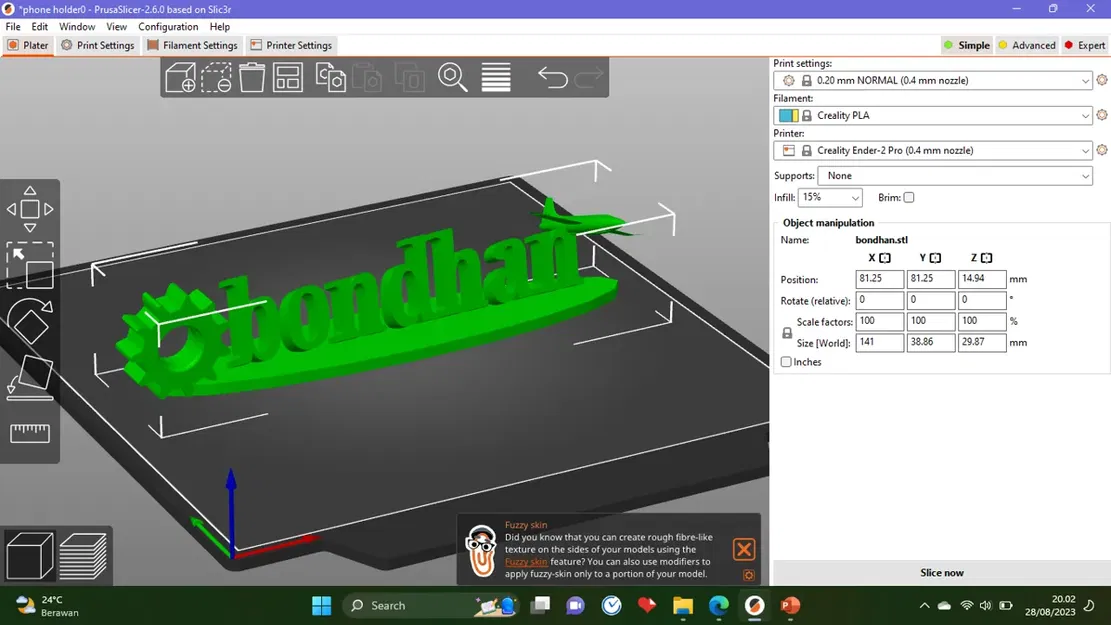Click the print settings gear icon
The image size is (1111, 625).
1102,80
